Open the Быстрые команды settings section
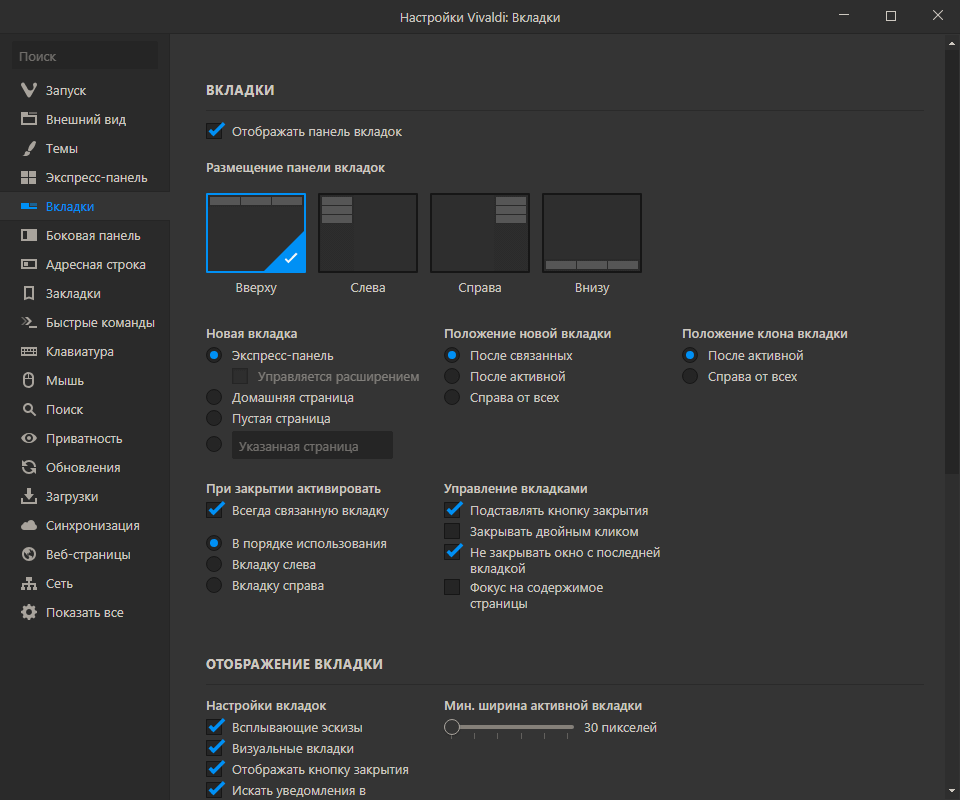The width and height of the screenshot is (960, 800). click(x=84, y=322)
